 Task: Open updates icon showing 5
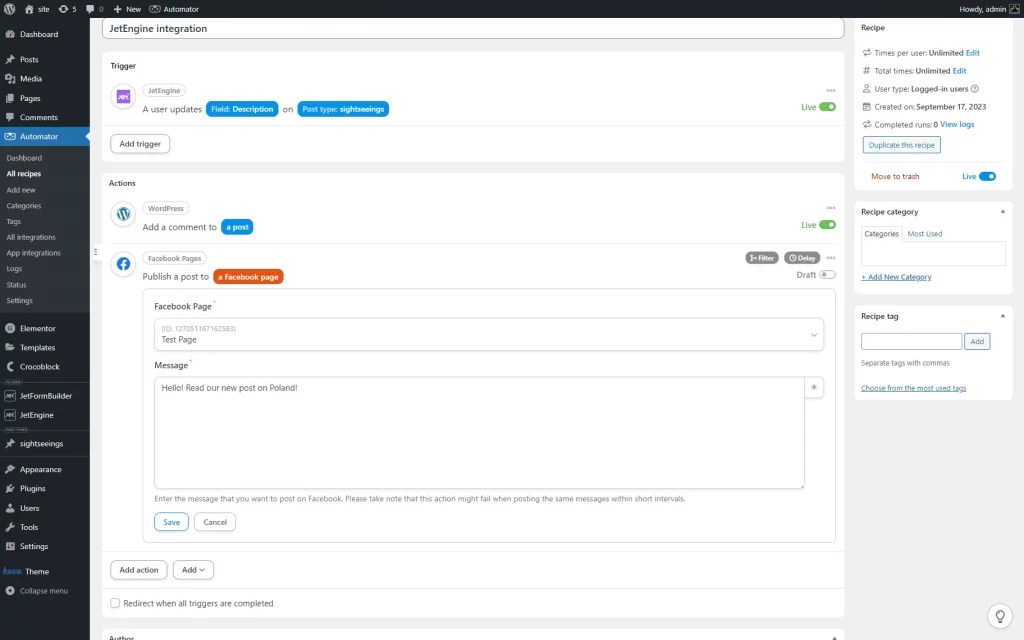(x=63, y=8)
